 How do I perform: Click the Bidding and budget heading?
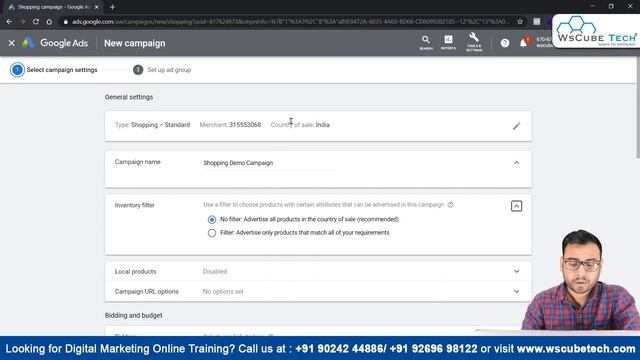[x=133, y=316]
